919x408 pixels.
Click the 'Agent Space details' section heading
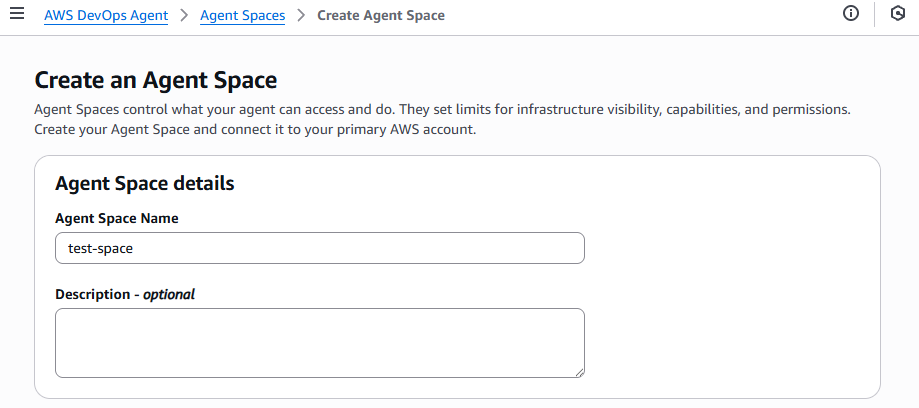[144, 183]
